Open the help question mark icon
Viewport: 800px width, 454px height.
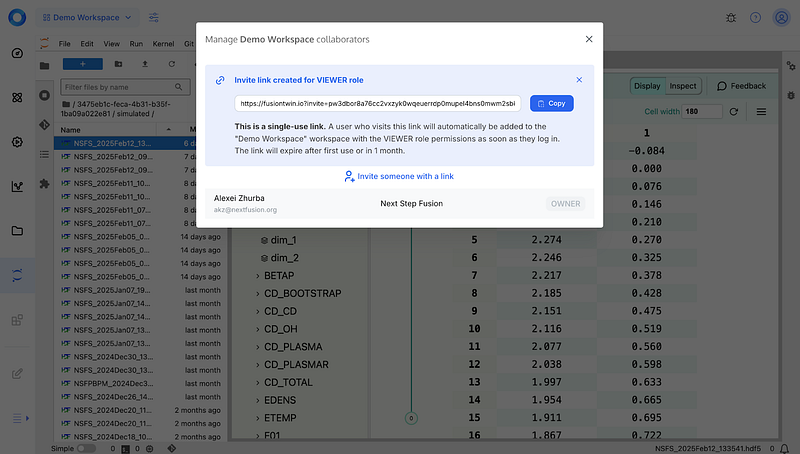click(x=755, y=17)
